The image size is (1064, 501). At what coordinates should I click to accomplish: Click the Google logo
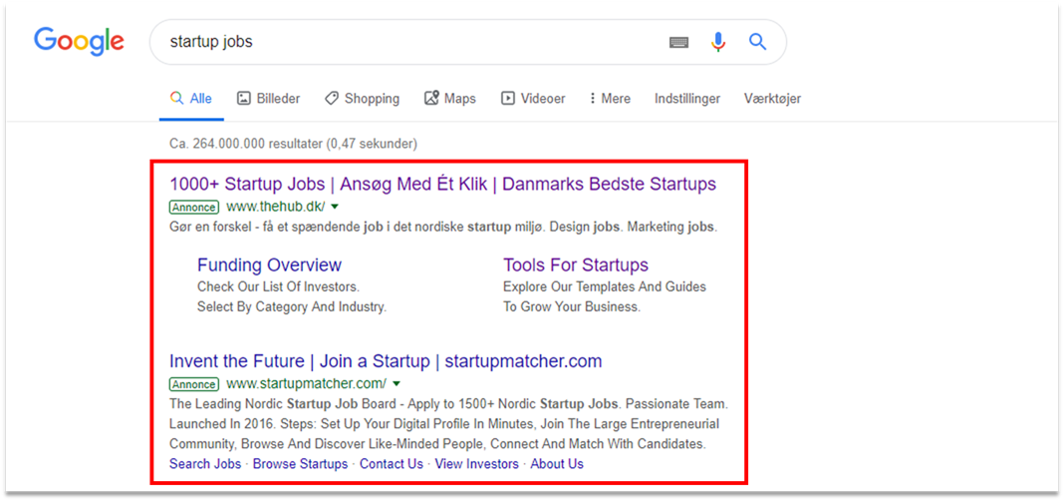79,42
